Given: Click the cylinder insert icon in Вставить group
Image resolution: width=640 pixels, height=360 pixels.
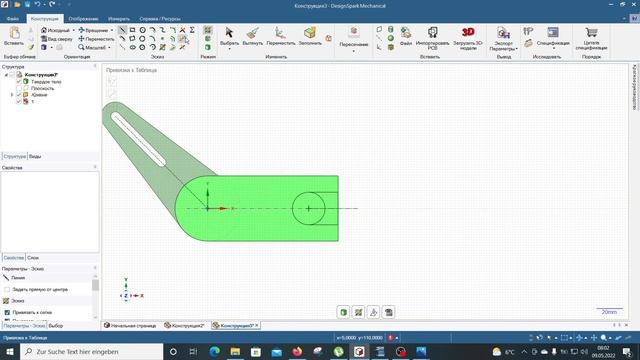Looking at the screenshot, I should point(391,29).
